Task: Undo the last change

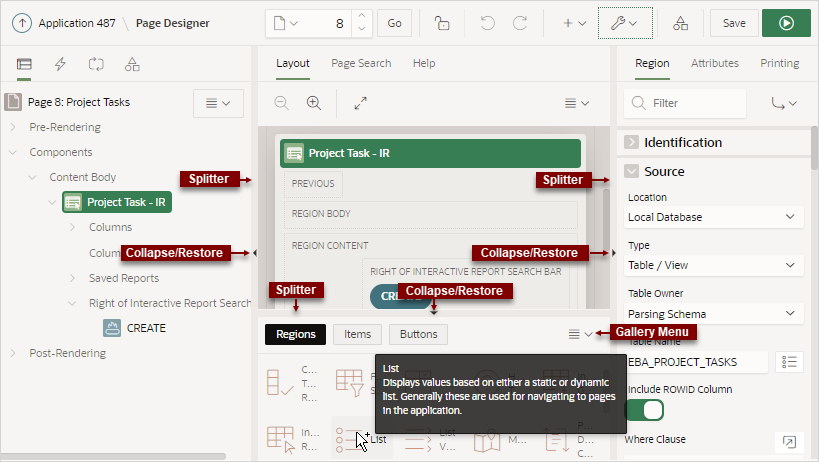Action: coord(487,23)
